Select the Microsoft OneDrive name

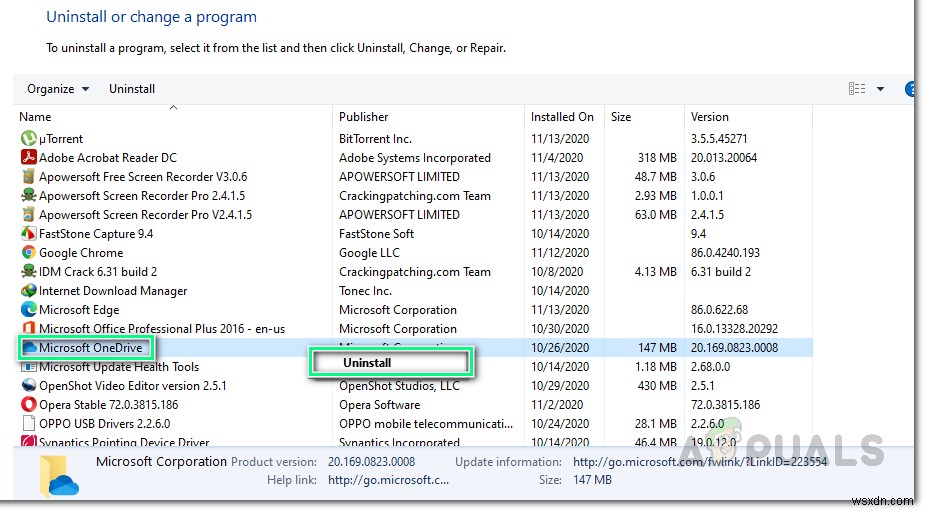tap(91, 348)
